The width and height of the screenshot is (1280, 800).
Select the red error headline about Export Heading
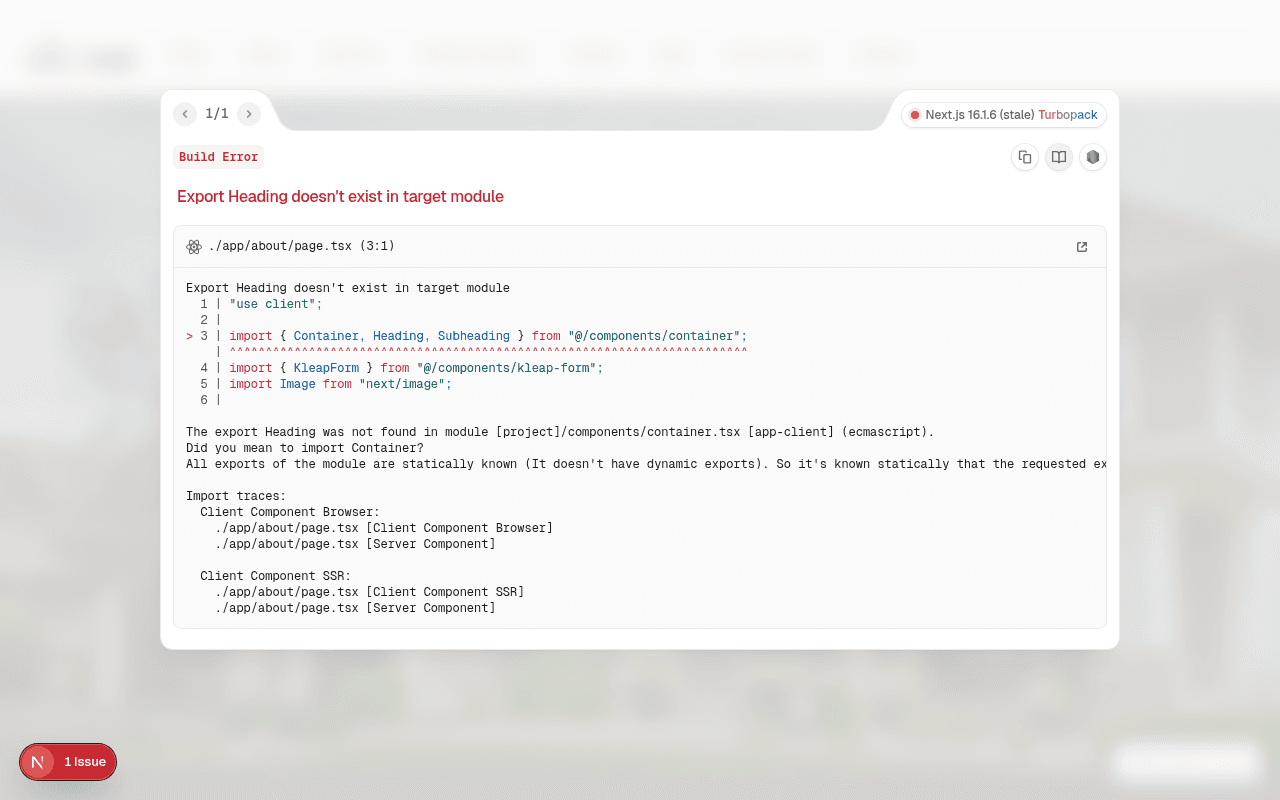pyautogui.click(x=340, y=197)
